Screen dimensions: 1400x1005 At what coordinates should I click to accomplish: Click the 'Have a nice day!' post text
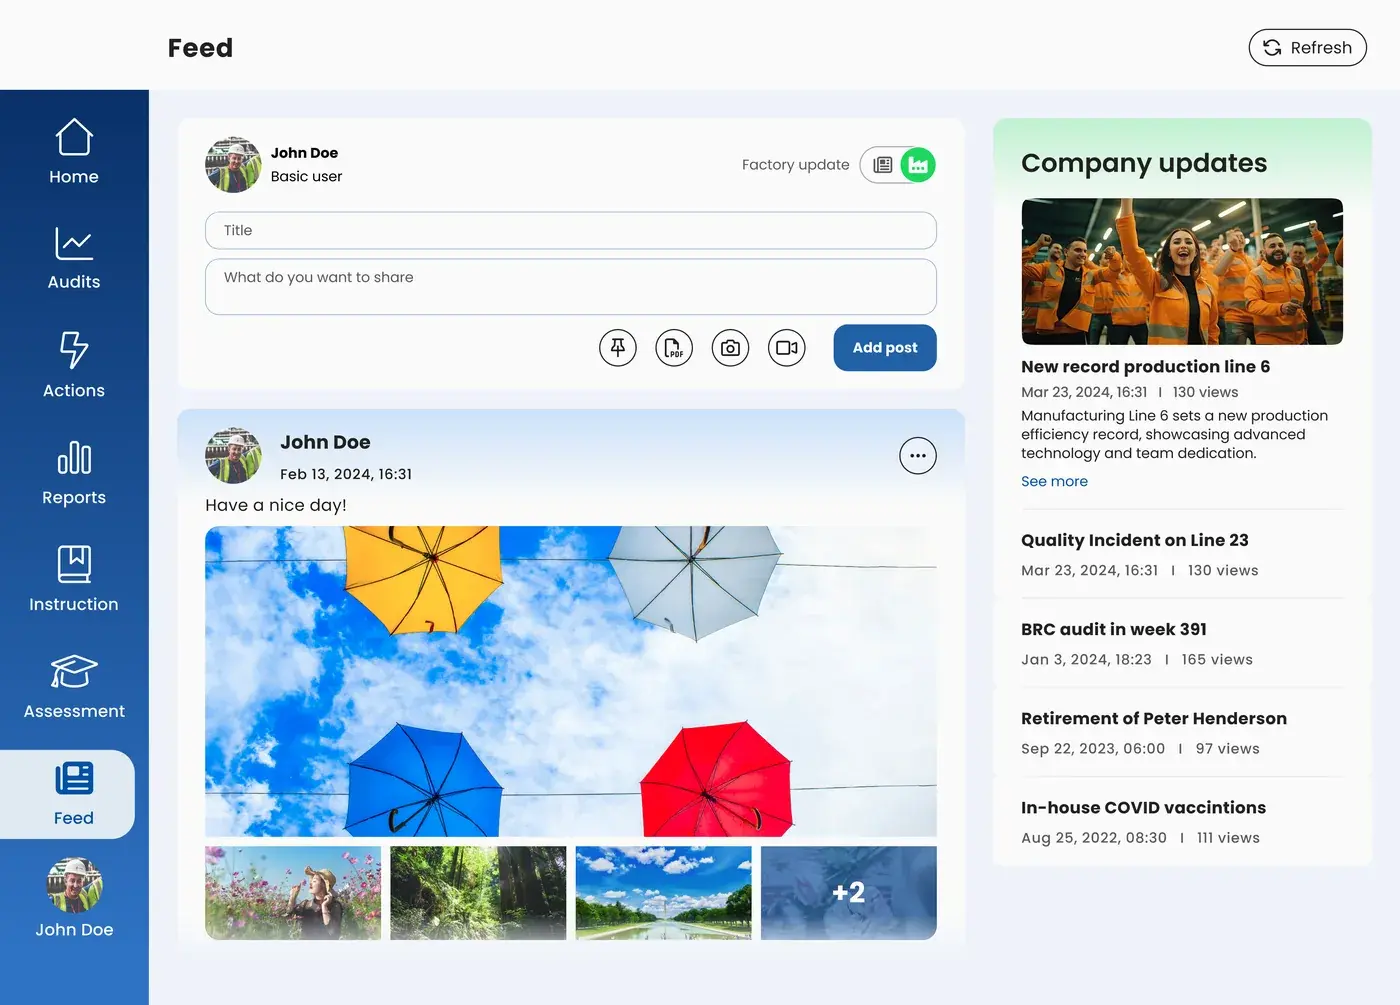[x=276, y=505]
